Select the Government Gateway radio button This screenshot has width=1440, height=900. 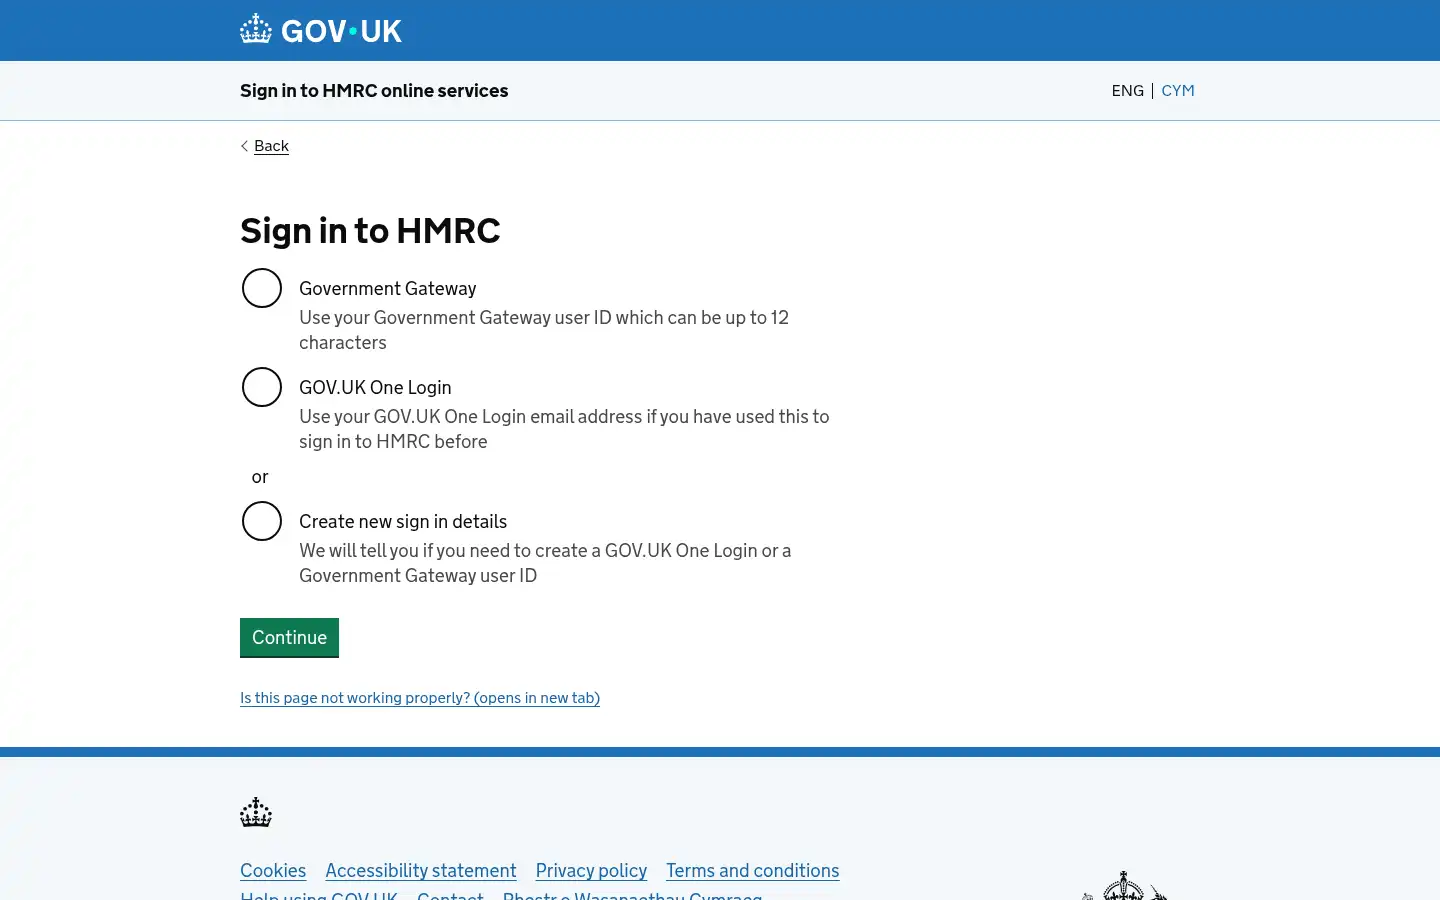click(x=262, y=288)
